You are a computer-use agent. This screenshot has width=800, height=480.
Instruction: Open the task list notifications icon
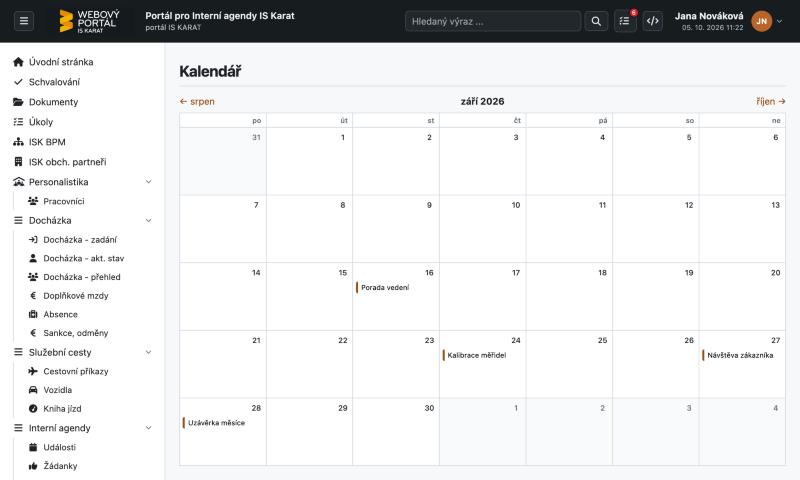[x=624, y=21]
